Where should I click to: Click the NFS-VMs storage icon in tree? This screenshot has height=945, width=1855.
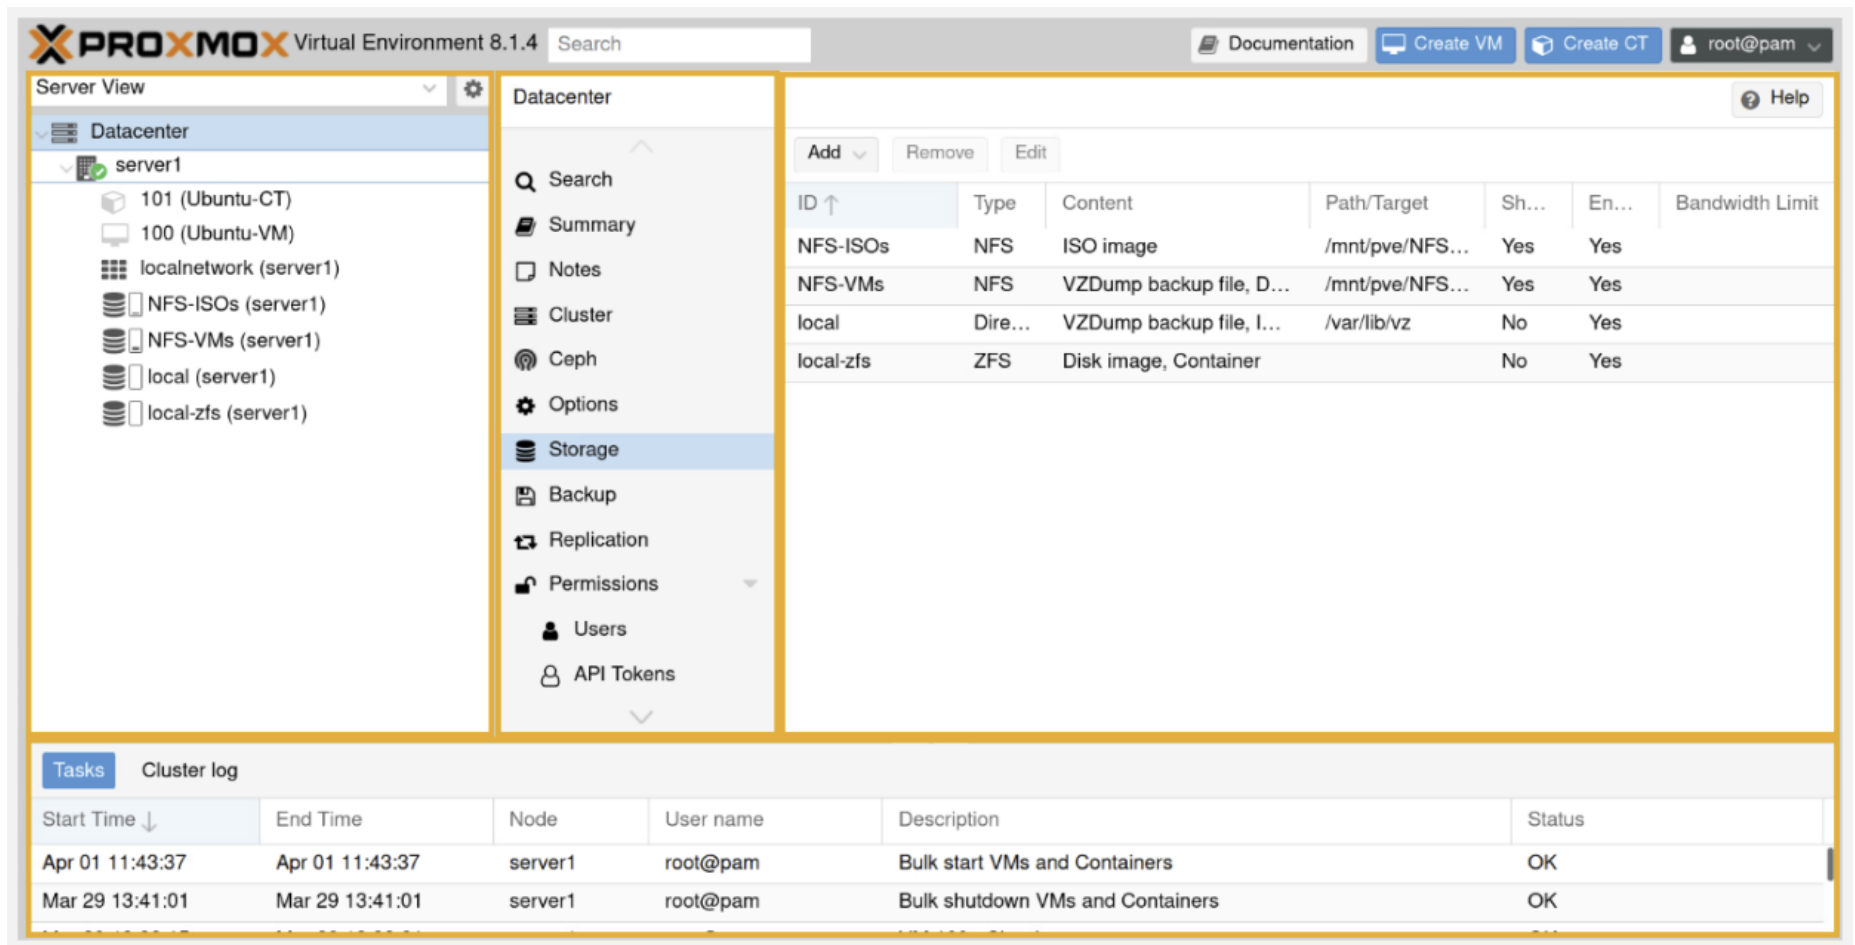122,341
